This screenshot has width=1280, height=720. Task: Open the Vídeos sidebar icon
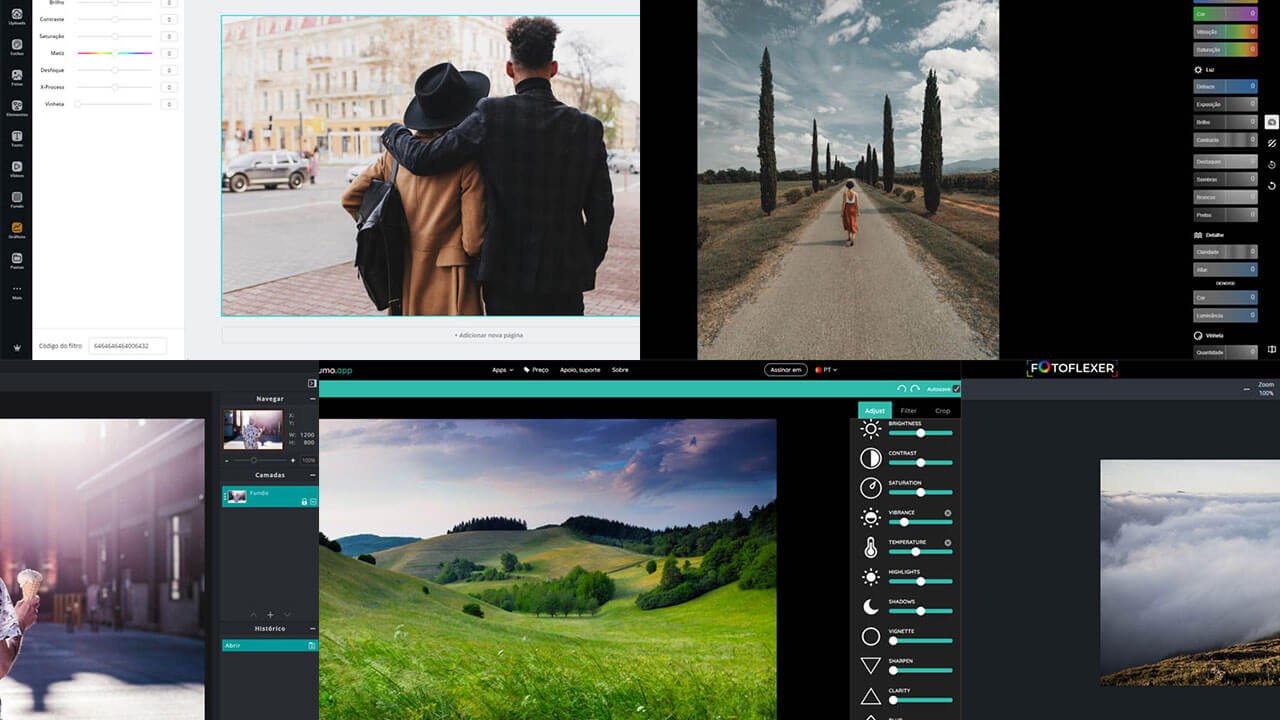17,168
